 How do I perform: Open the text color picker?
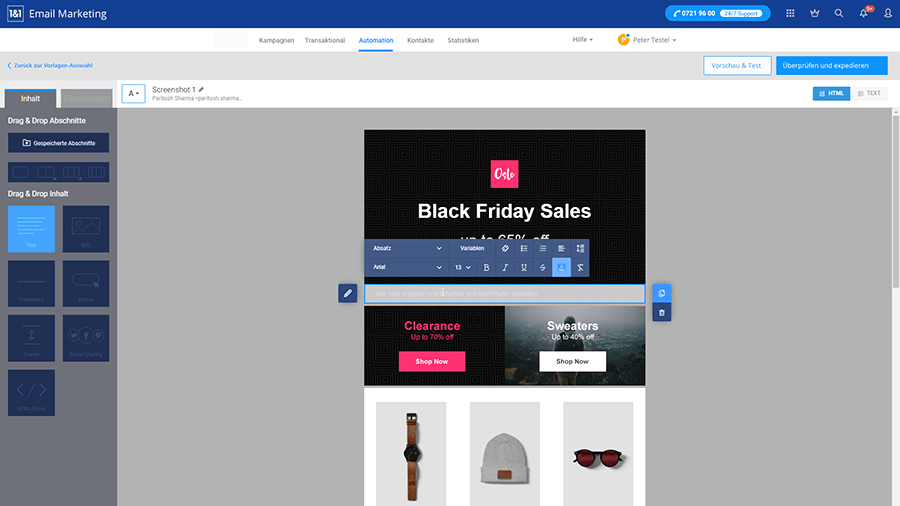coord(561,268)
